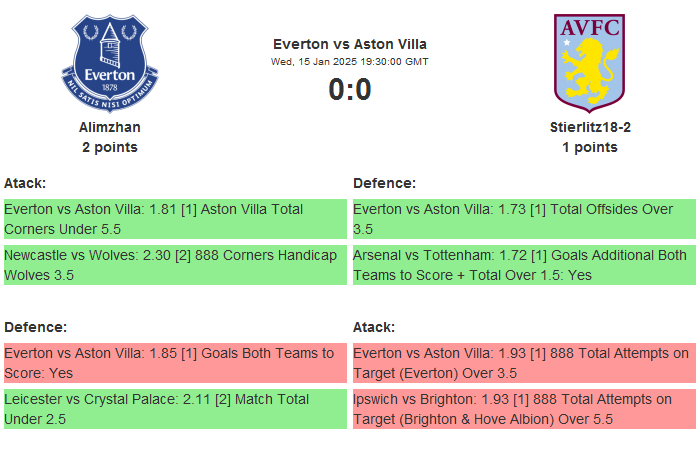Click Alimzhan's 2 points label
This screenshot has height=460, width=700.
point(110,147)
